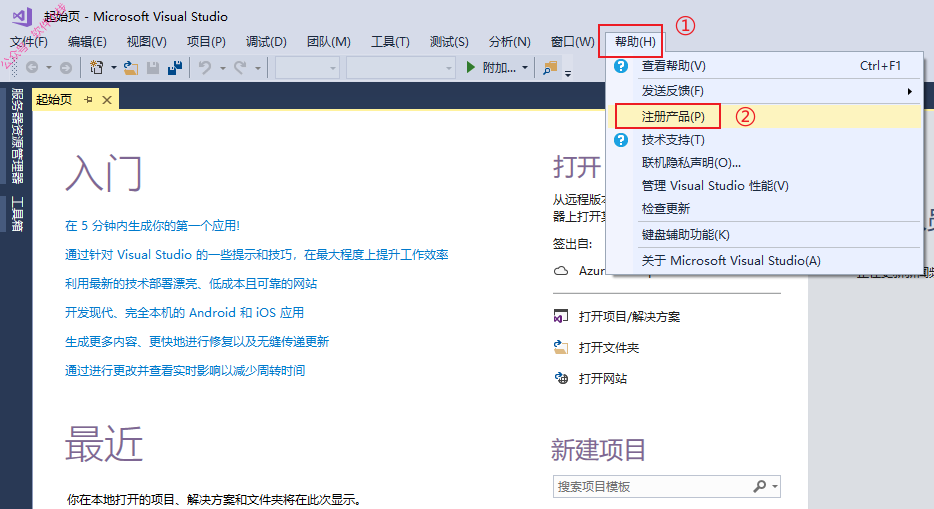Open link about Android 和 iOS 应用
Viewport: 934px width, 509px height.
tap(185, 313)
